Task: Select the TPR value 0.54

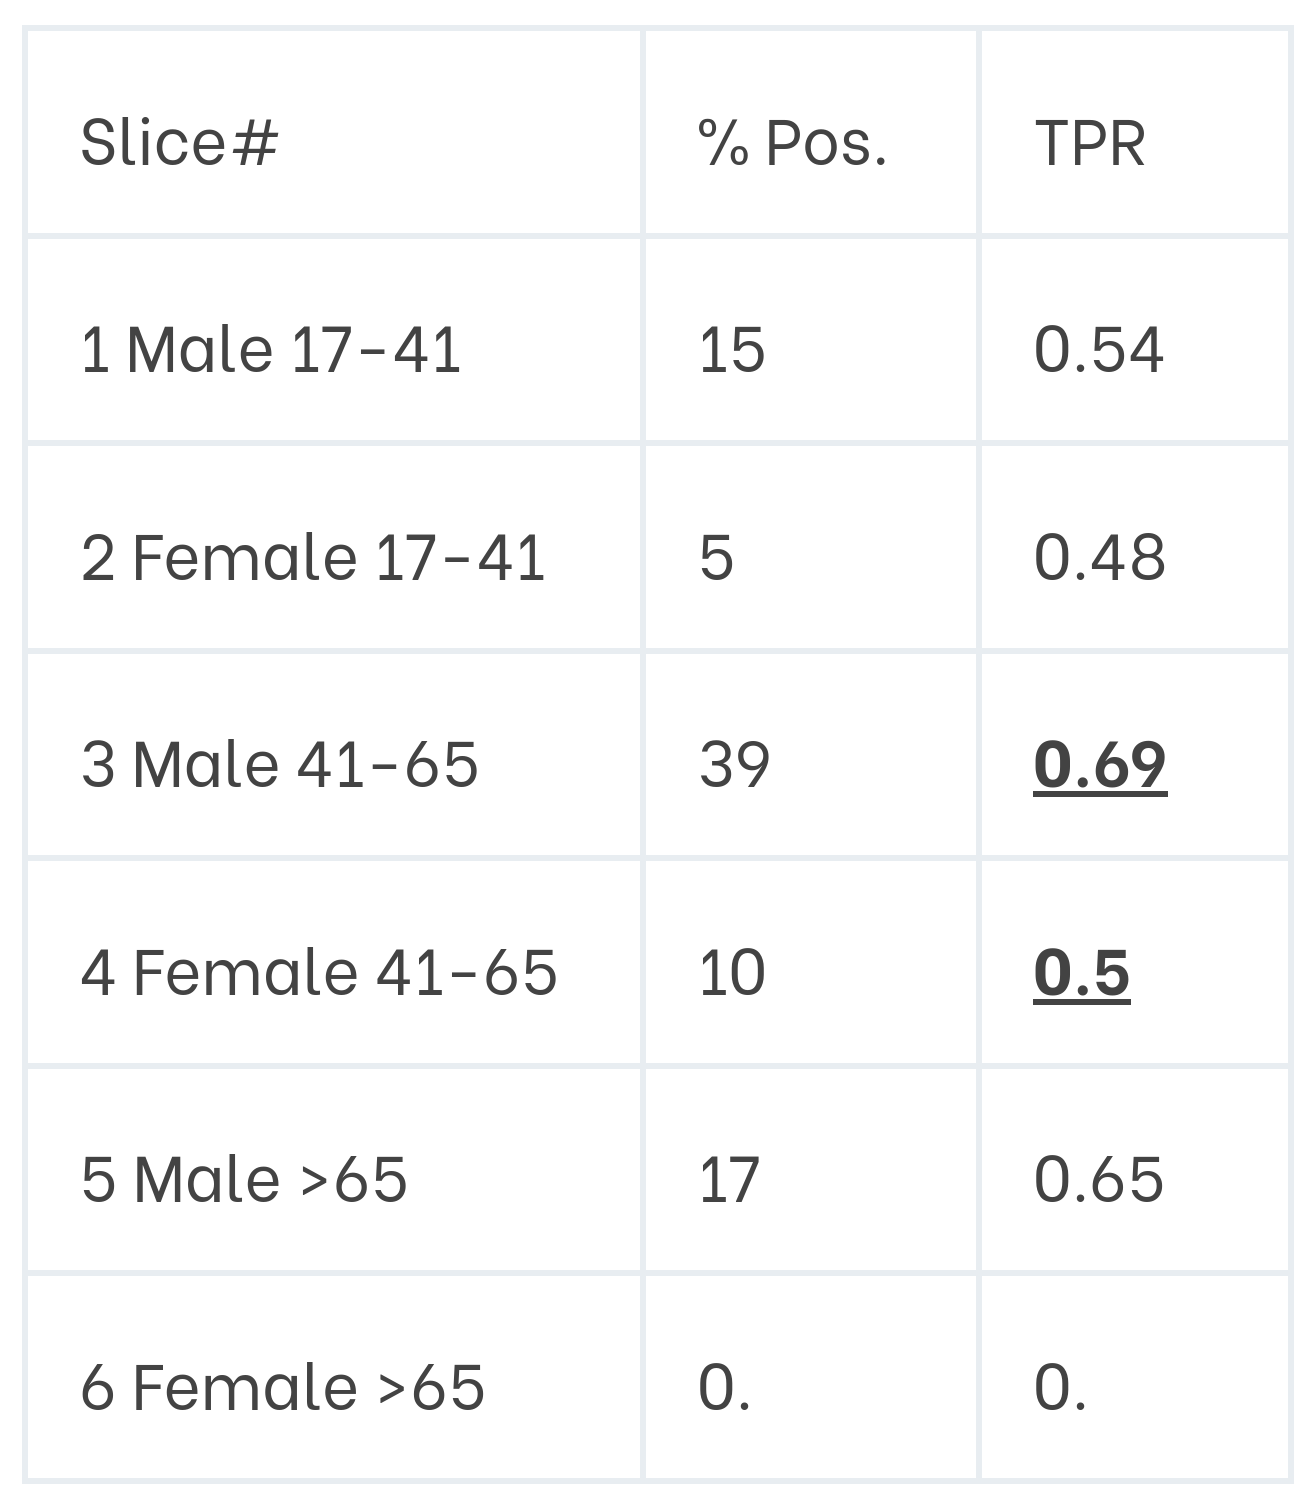Action: pyautogui.click(x=1098, y=350)
